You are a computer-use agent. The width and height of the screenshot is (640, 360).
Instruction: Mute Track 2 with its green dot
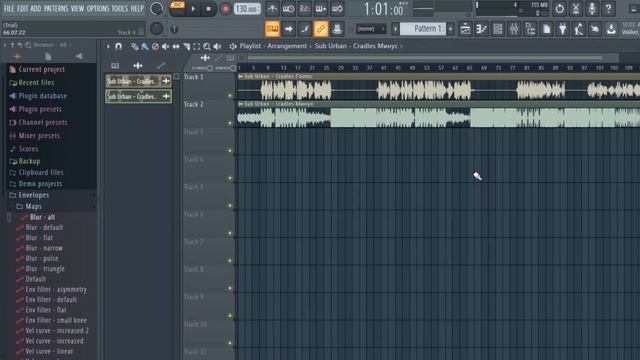[230, 123]
